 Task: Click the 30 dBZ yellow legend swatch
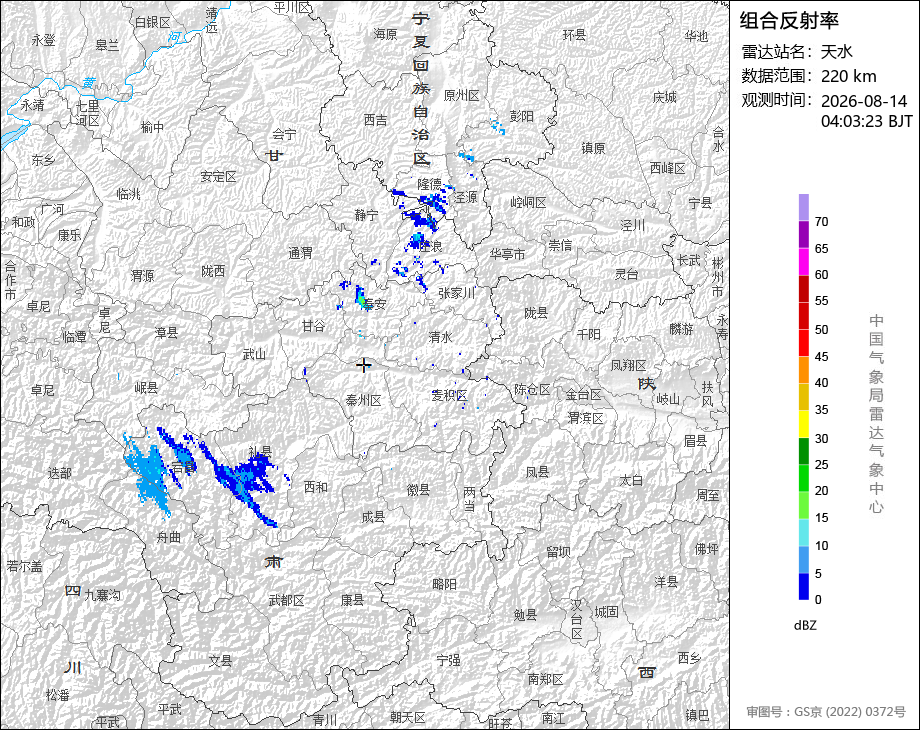click(x=804, y=424)
